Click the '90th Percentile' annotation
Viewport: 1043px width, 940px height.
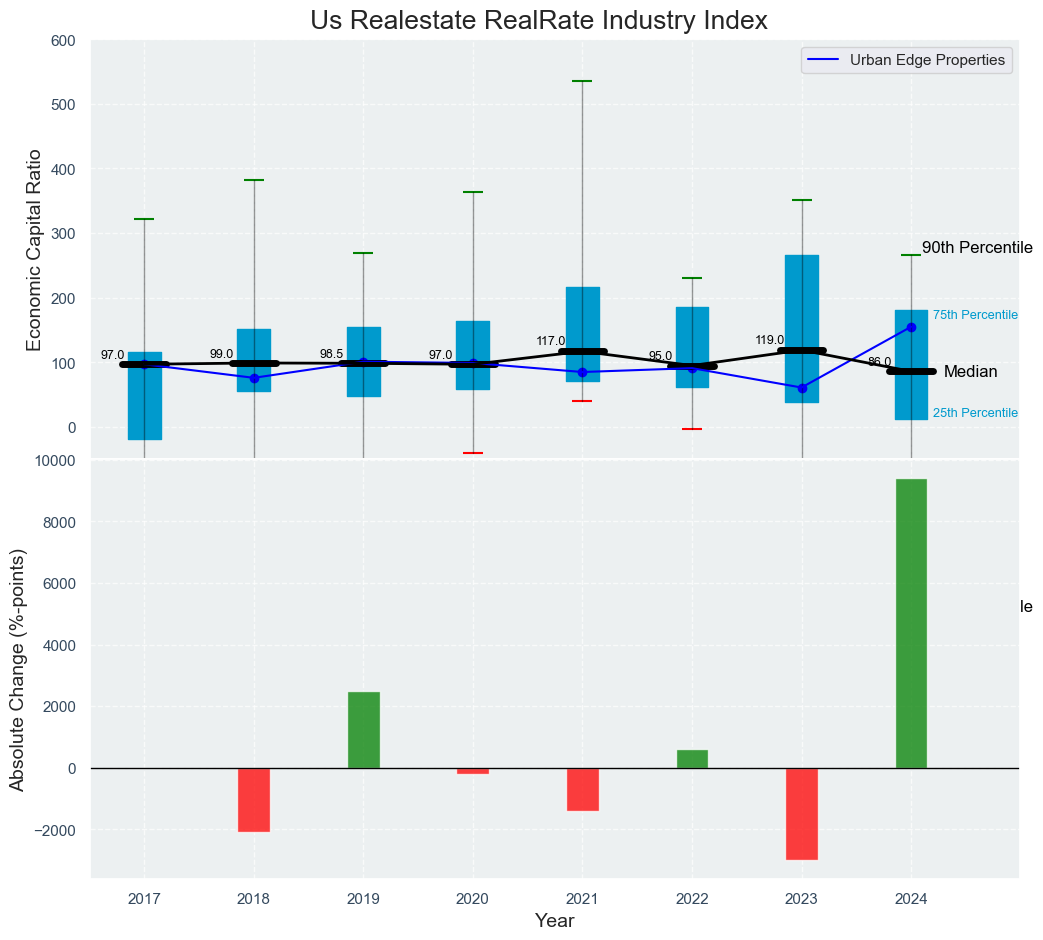tap(977, 248)
